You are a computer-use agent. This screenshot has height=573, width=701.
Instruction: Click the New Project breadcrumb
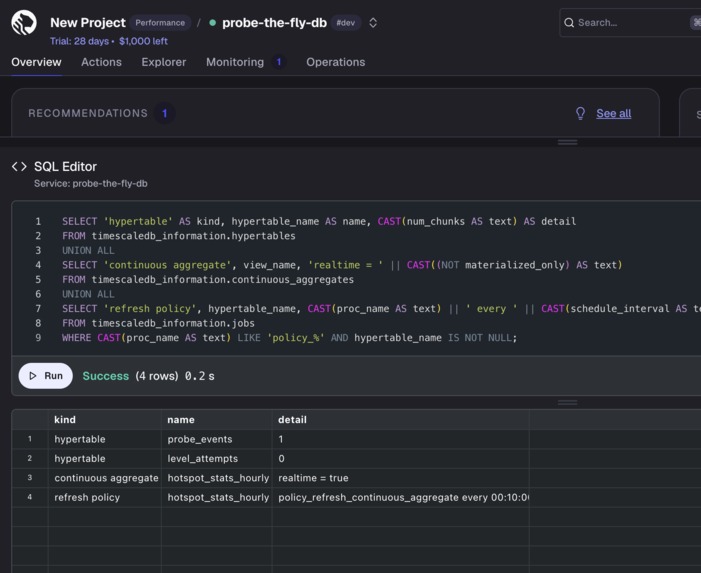pos(88,23)
